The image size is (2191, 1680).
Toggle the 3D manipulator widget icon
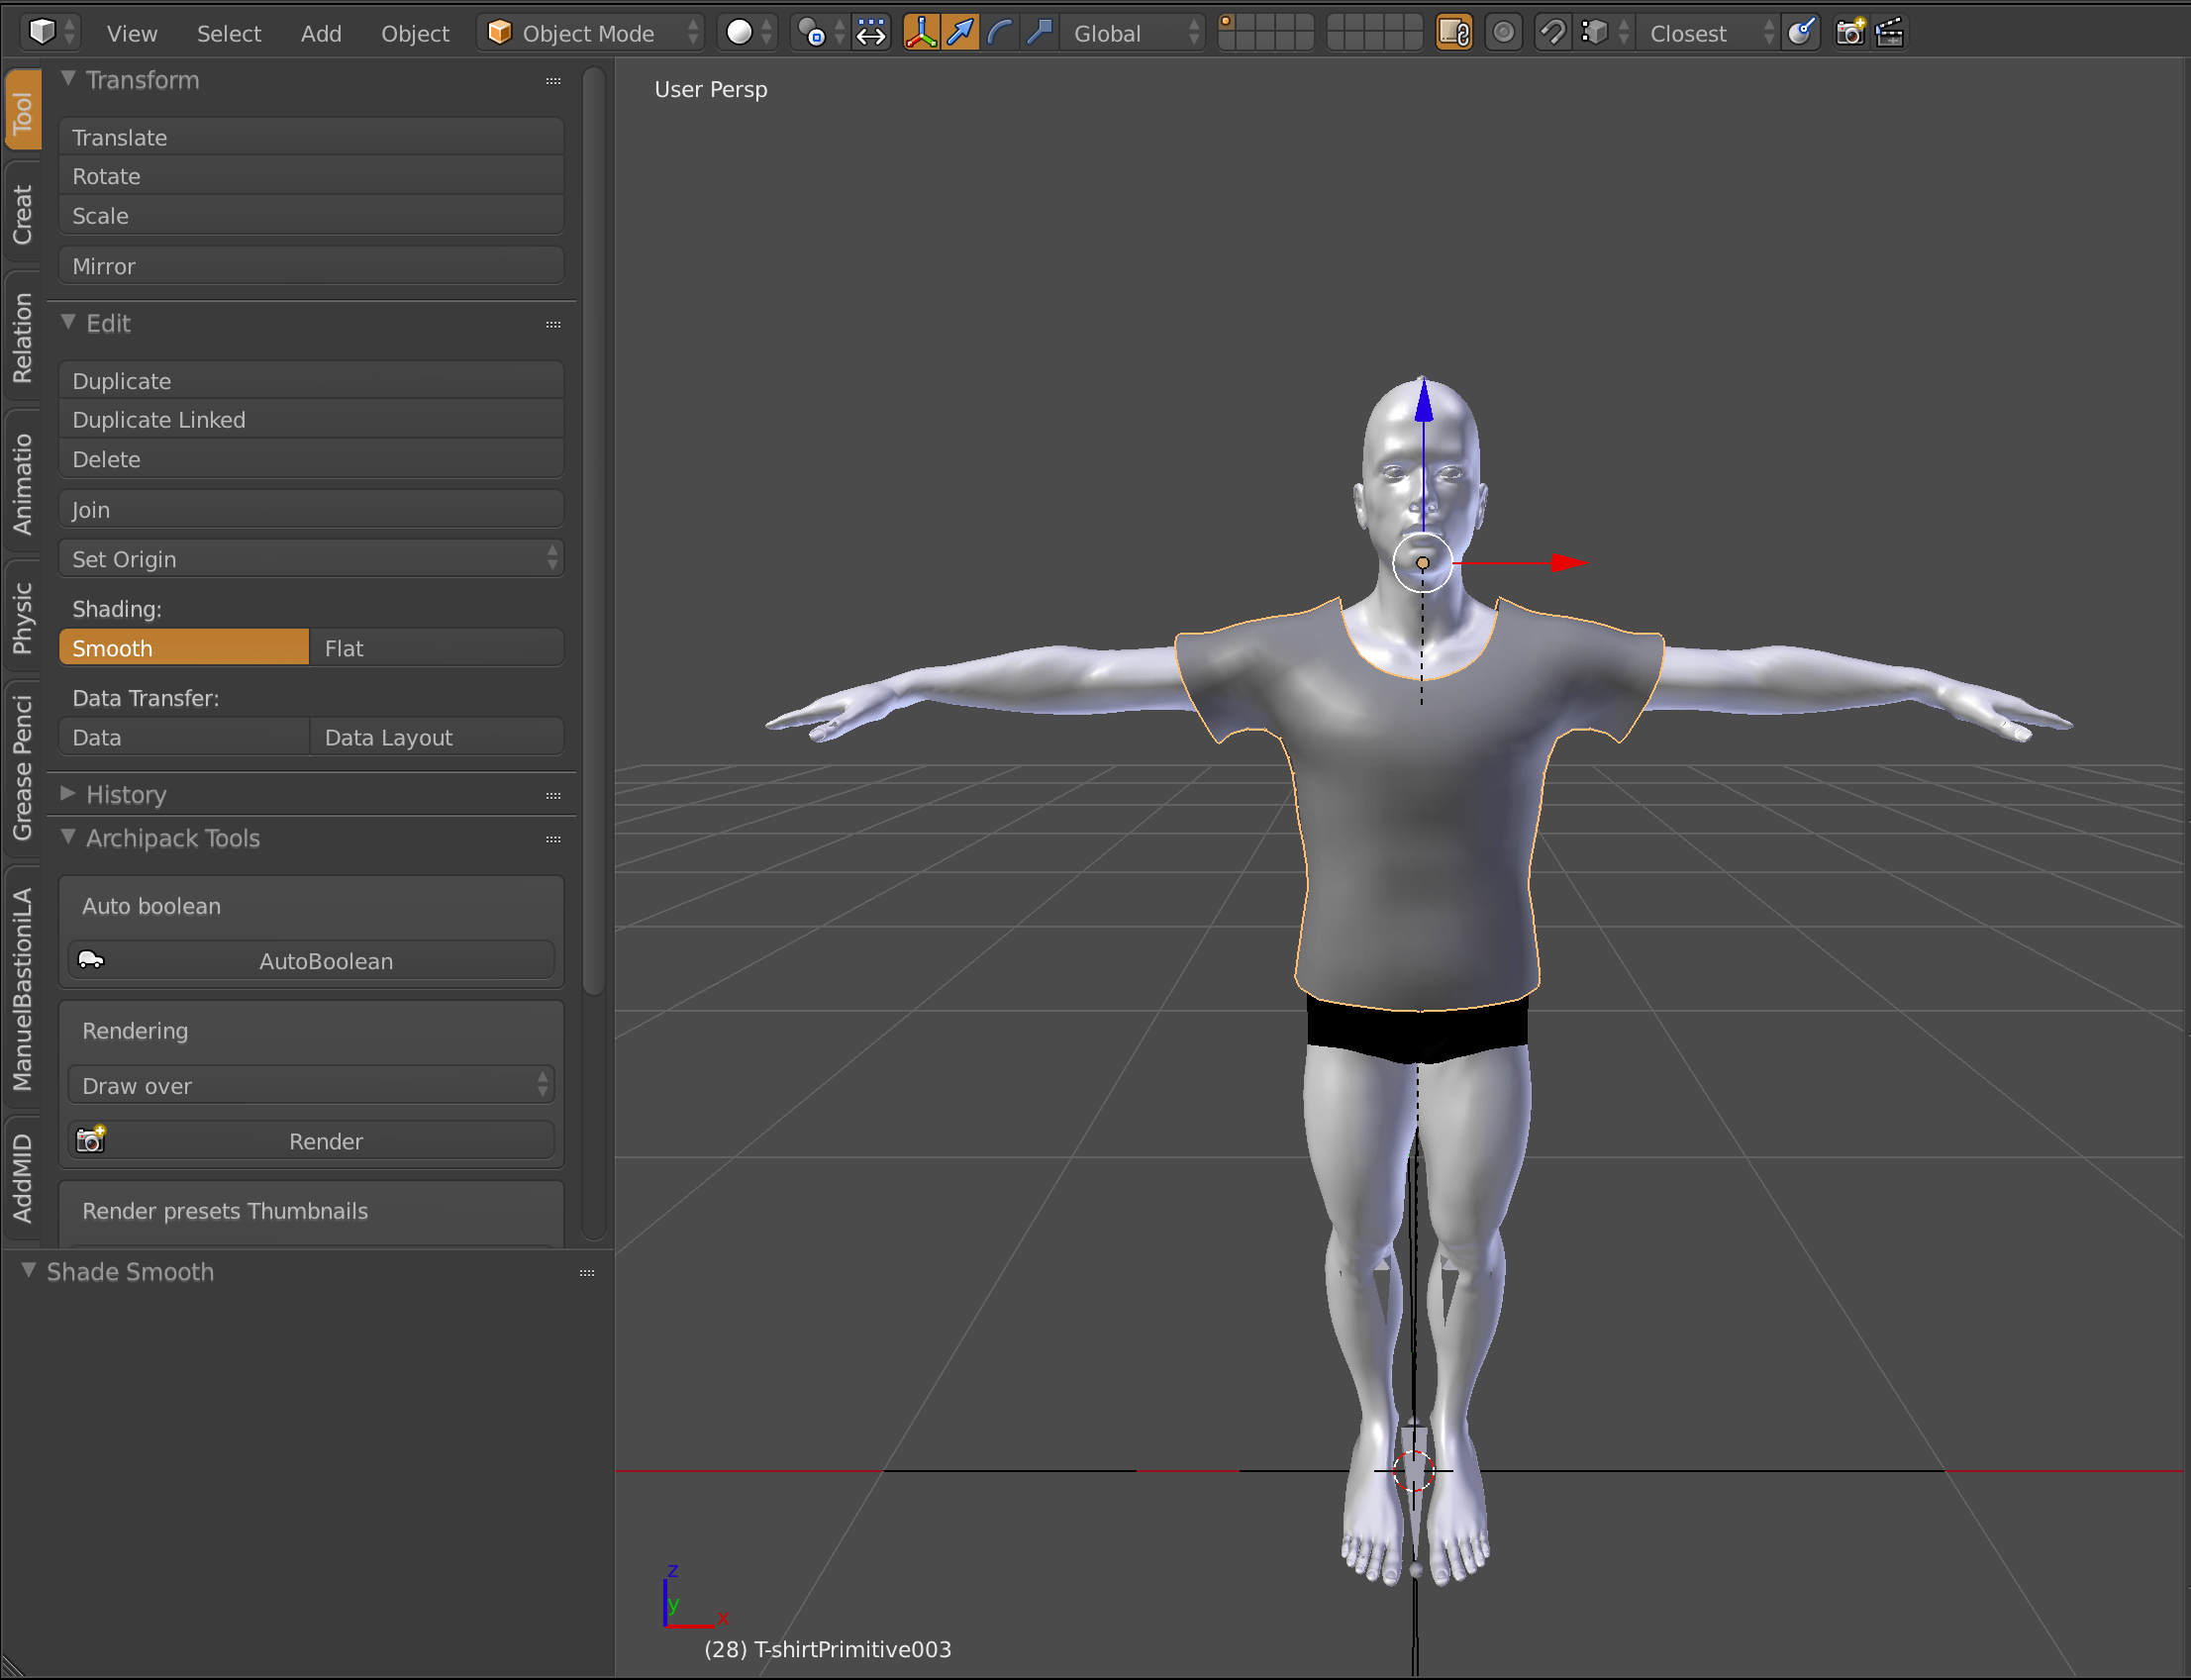pos(920,33)
